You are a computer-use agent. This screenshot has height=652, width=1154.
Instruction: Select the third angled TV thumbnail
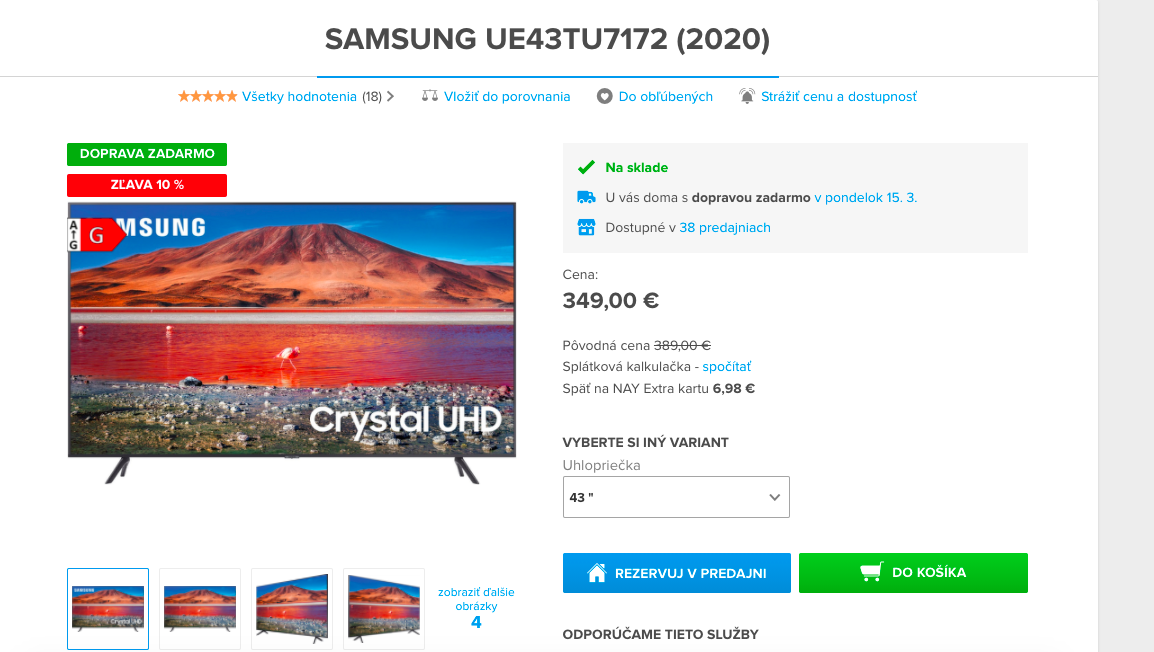click(291, 609)
